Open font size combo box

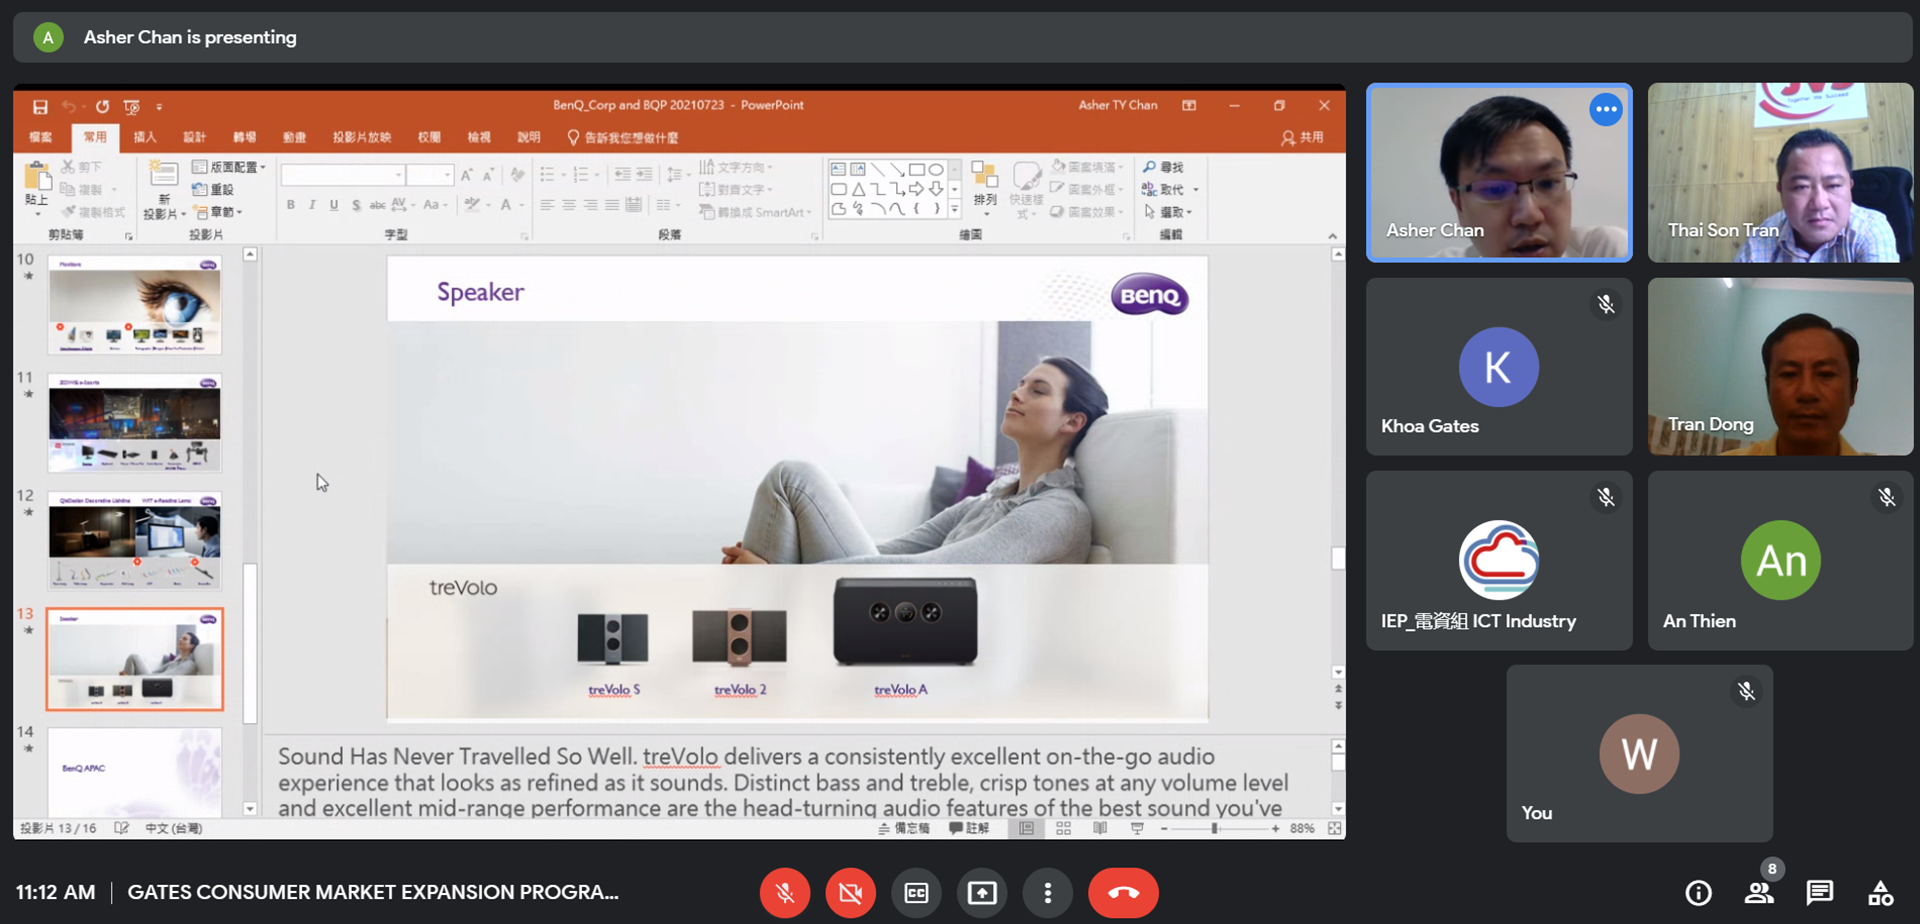431,175
